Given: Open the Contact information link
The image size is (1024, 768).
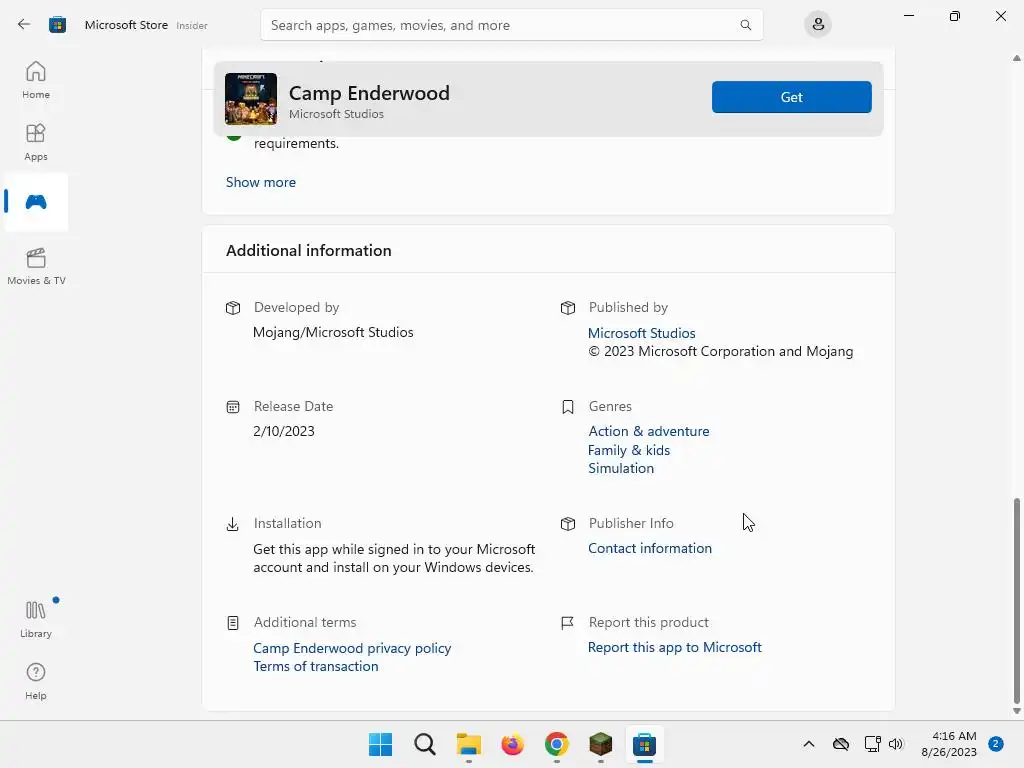Looking at the screenshot, I should coord(650,548).
